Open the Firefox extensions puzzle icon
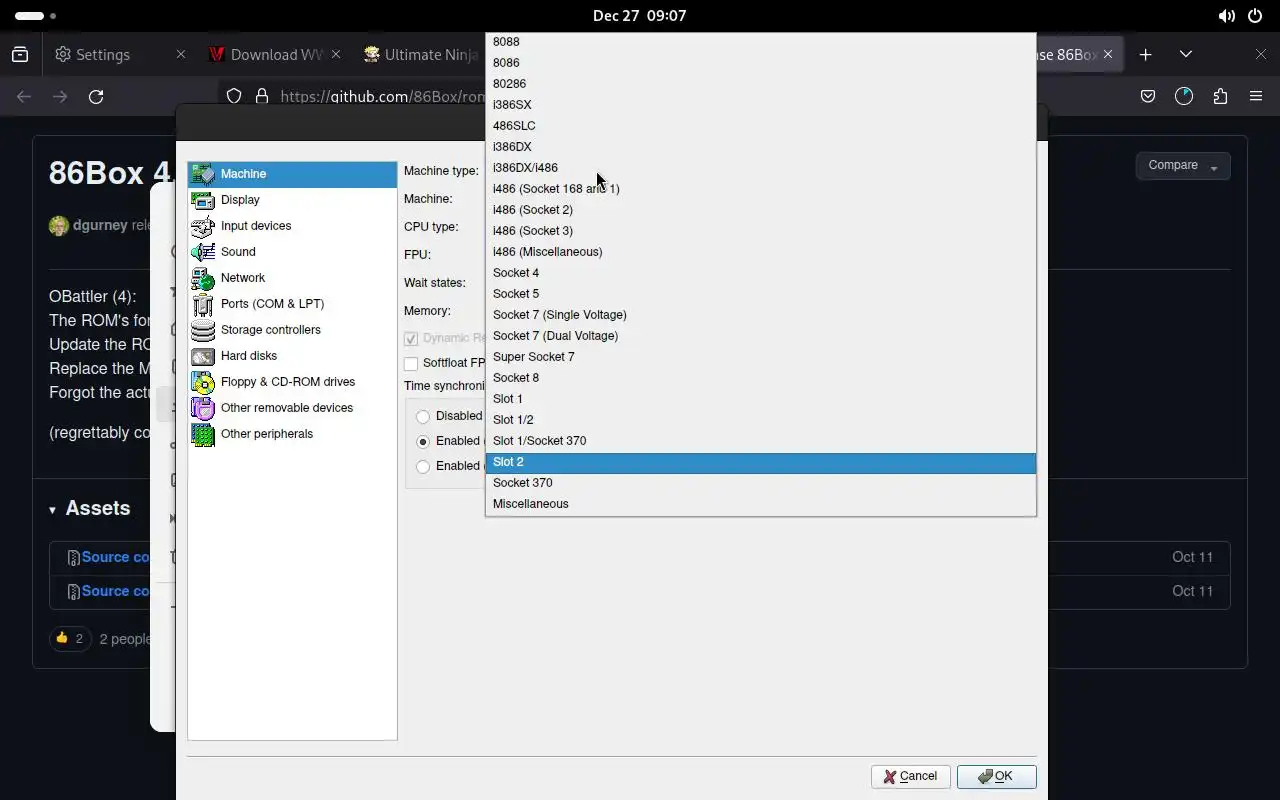1280x800 pixels. 1220,96
